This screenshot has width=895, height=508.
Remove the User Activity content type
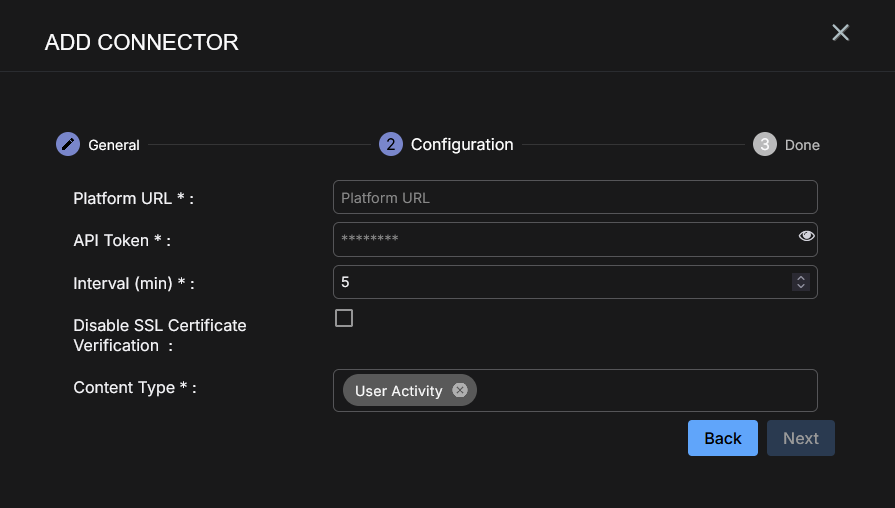coord(460,390)
